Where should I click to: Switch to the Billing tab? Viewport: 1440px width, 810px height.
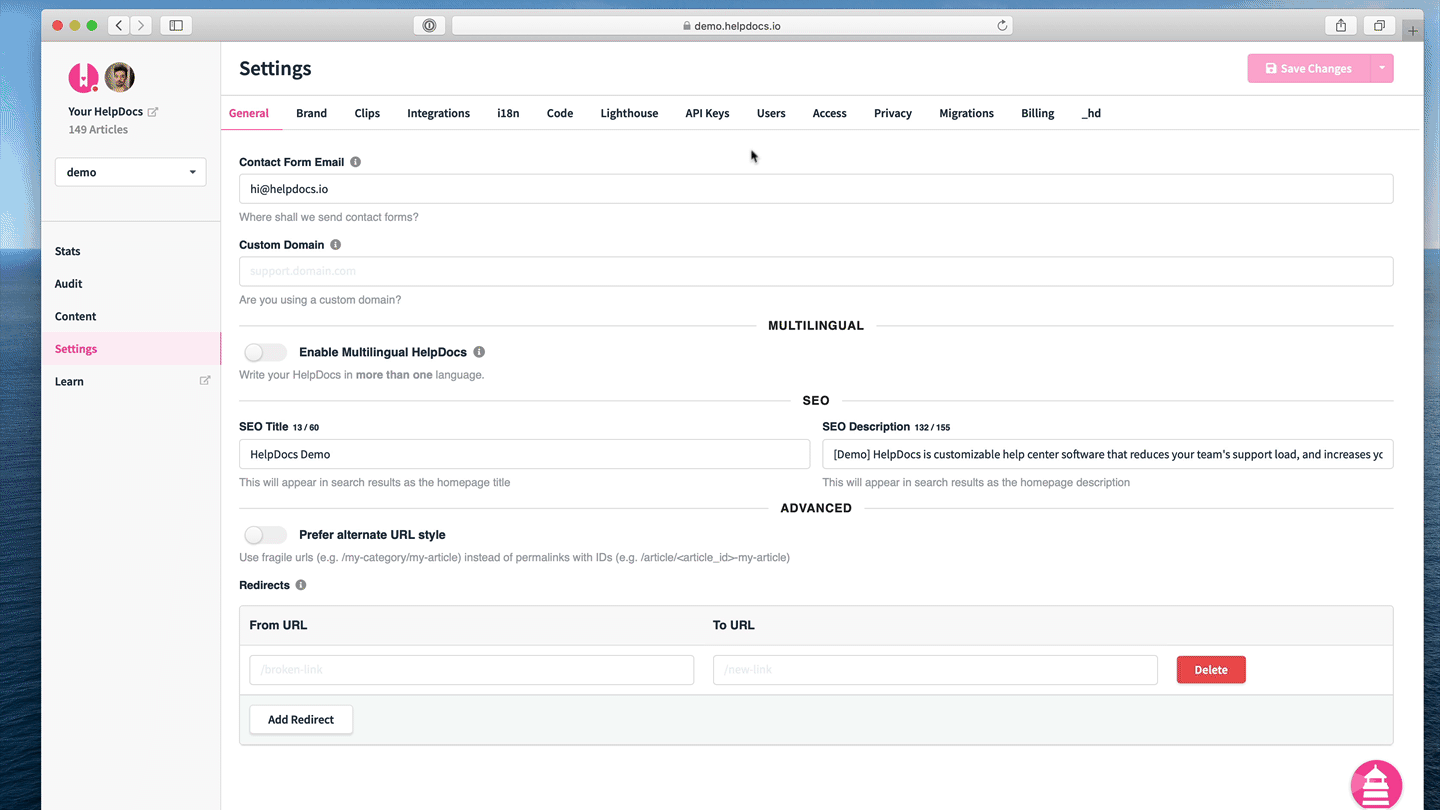tap(1037, 113)
